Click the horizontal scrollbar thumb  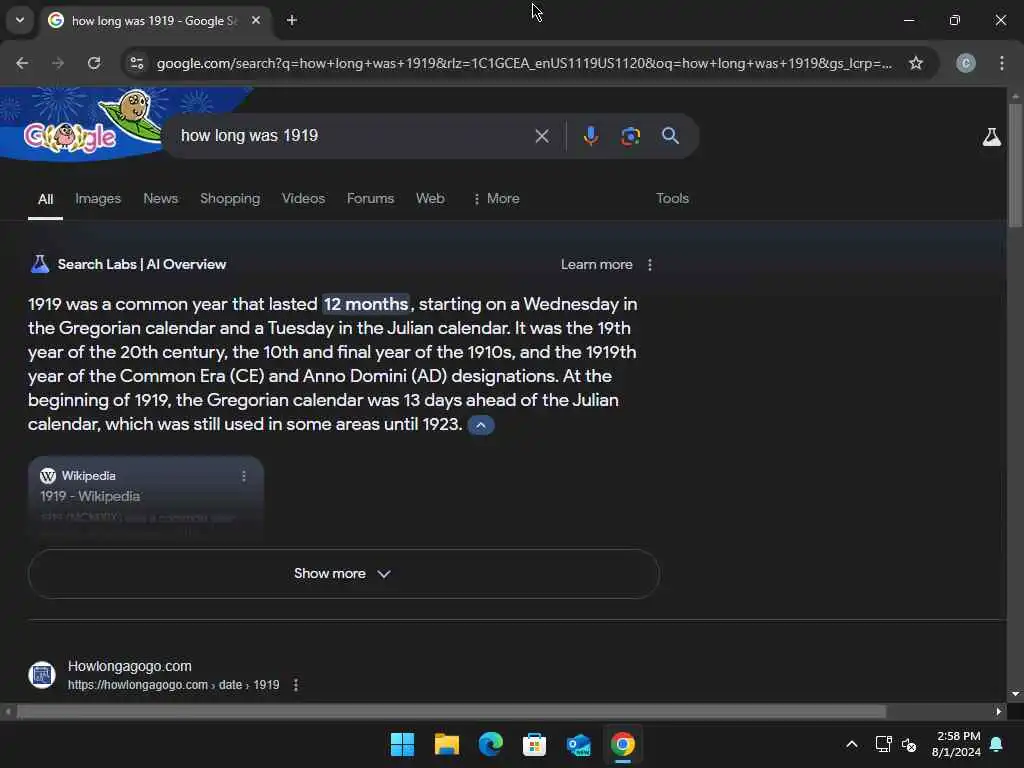click(x=451, y=711)
